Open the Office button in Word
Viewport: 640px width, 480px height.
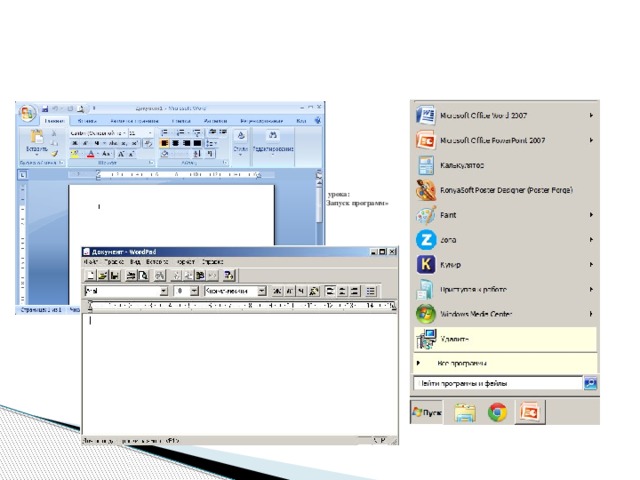(27, 113)
